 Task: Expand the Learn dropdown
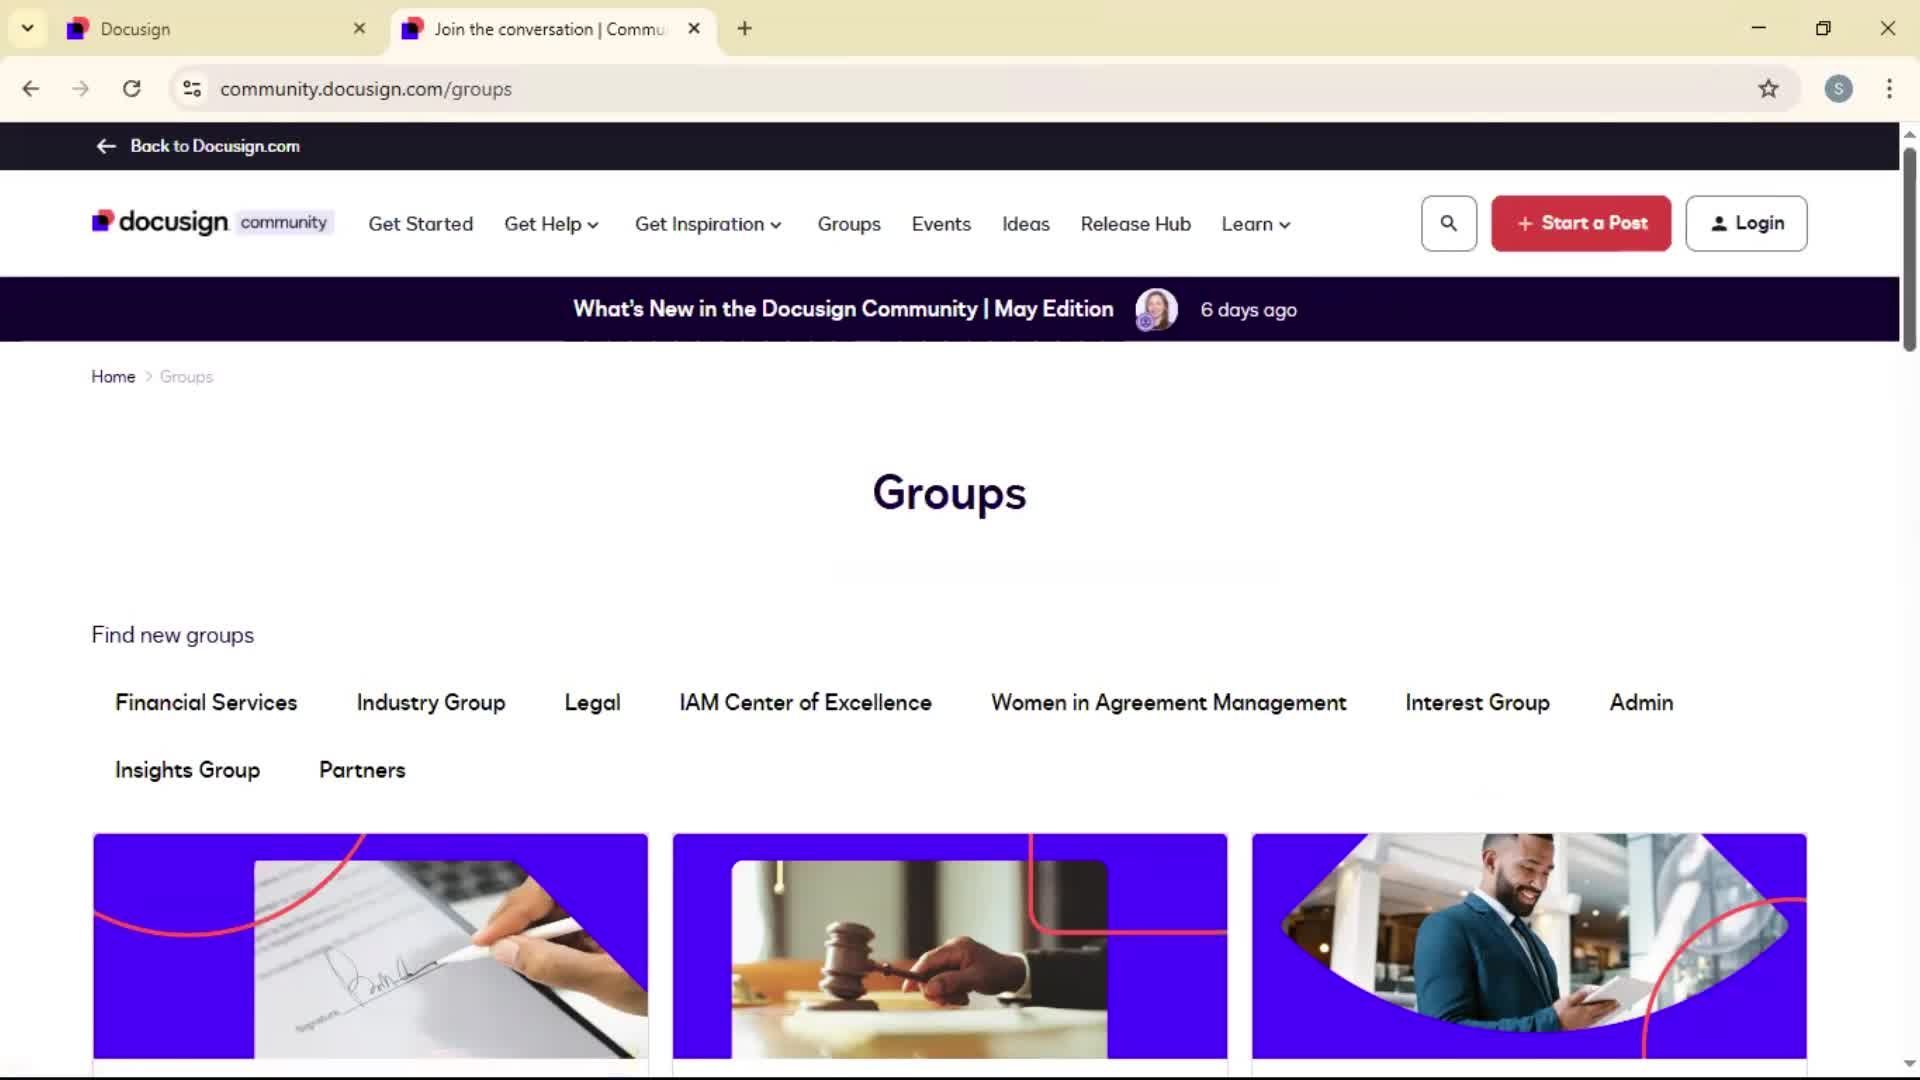tap(1256, 224)
